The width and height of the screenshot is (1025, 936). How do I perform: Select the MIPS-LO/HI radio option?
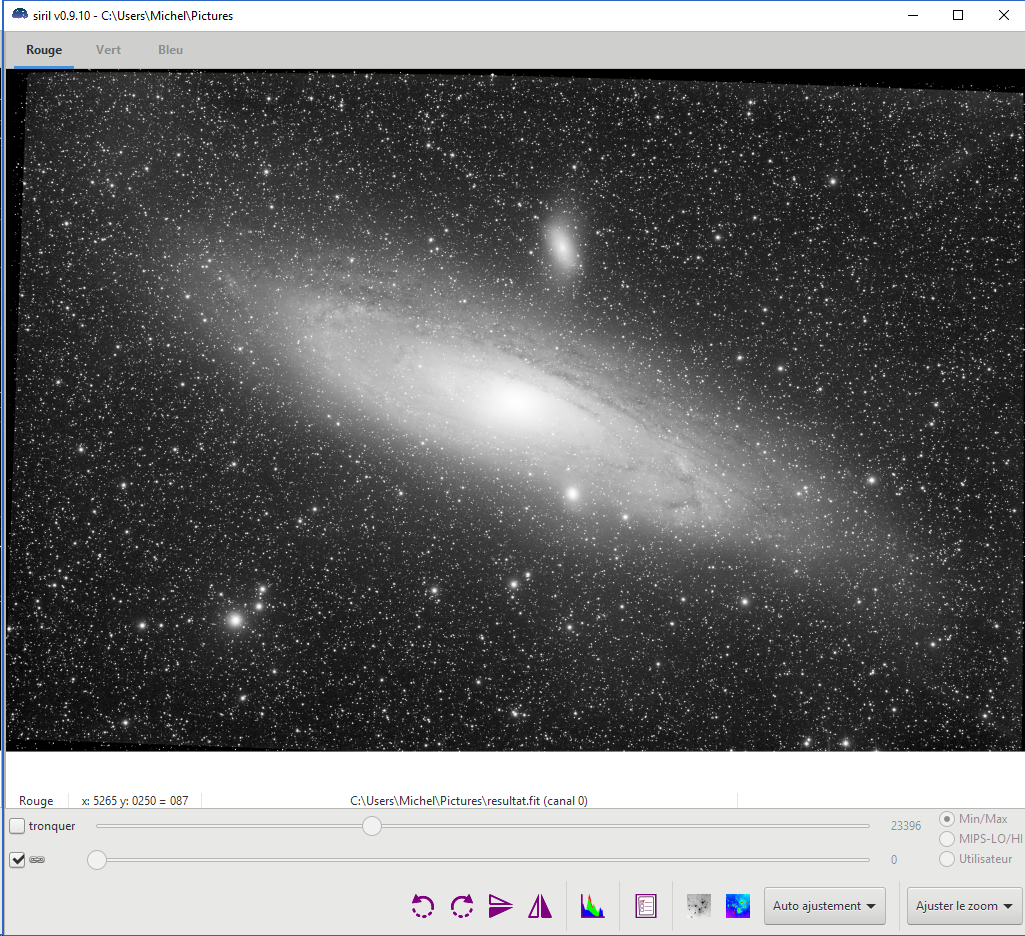[x=947, y=839]
